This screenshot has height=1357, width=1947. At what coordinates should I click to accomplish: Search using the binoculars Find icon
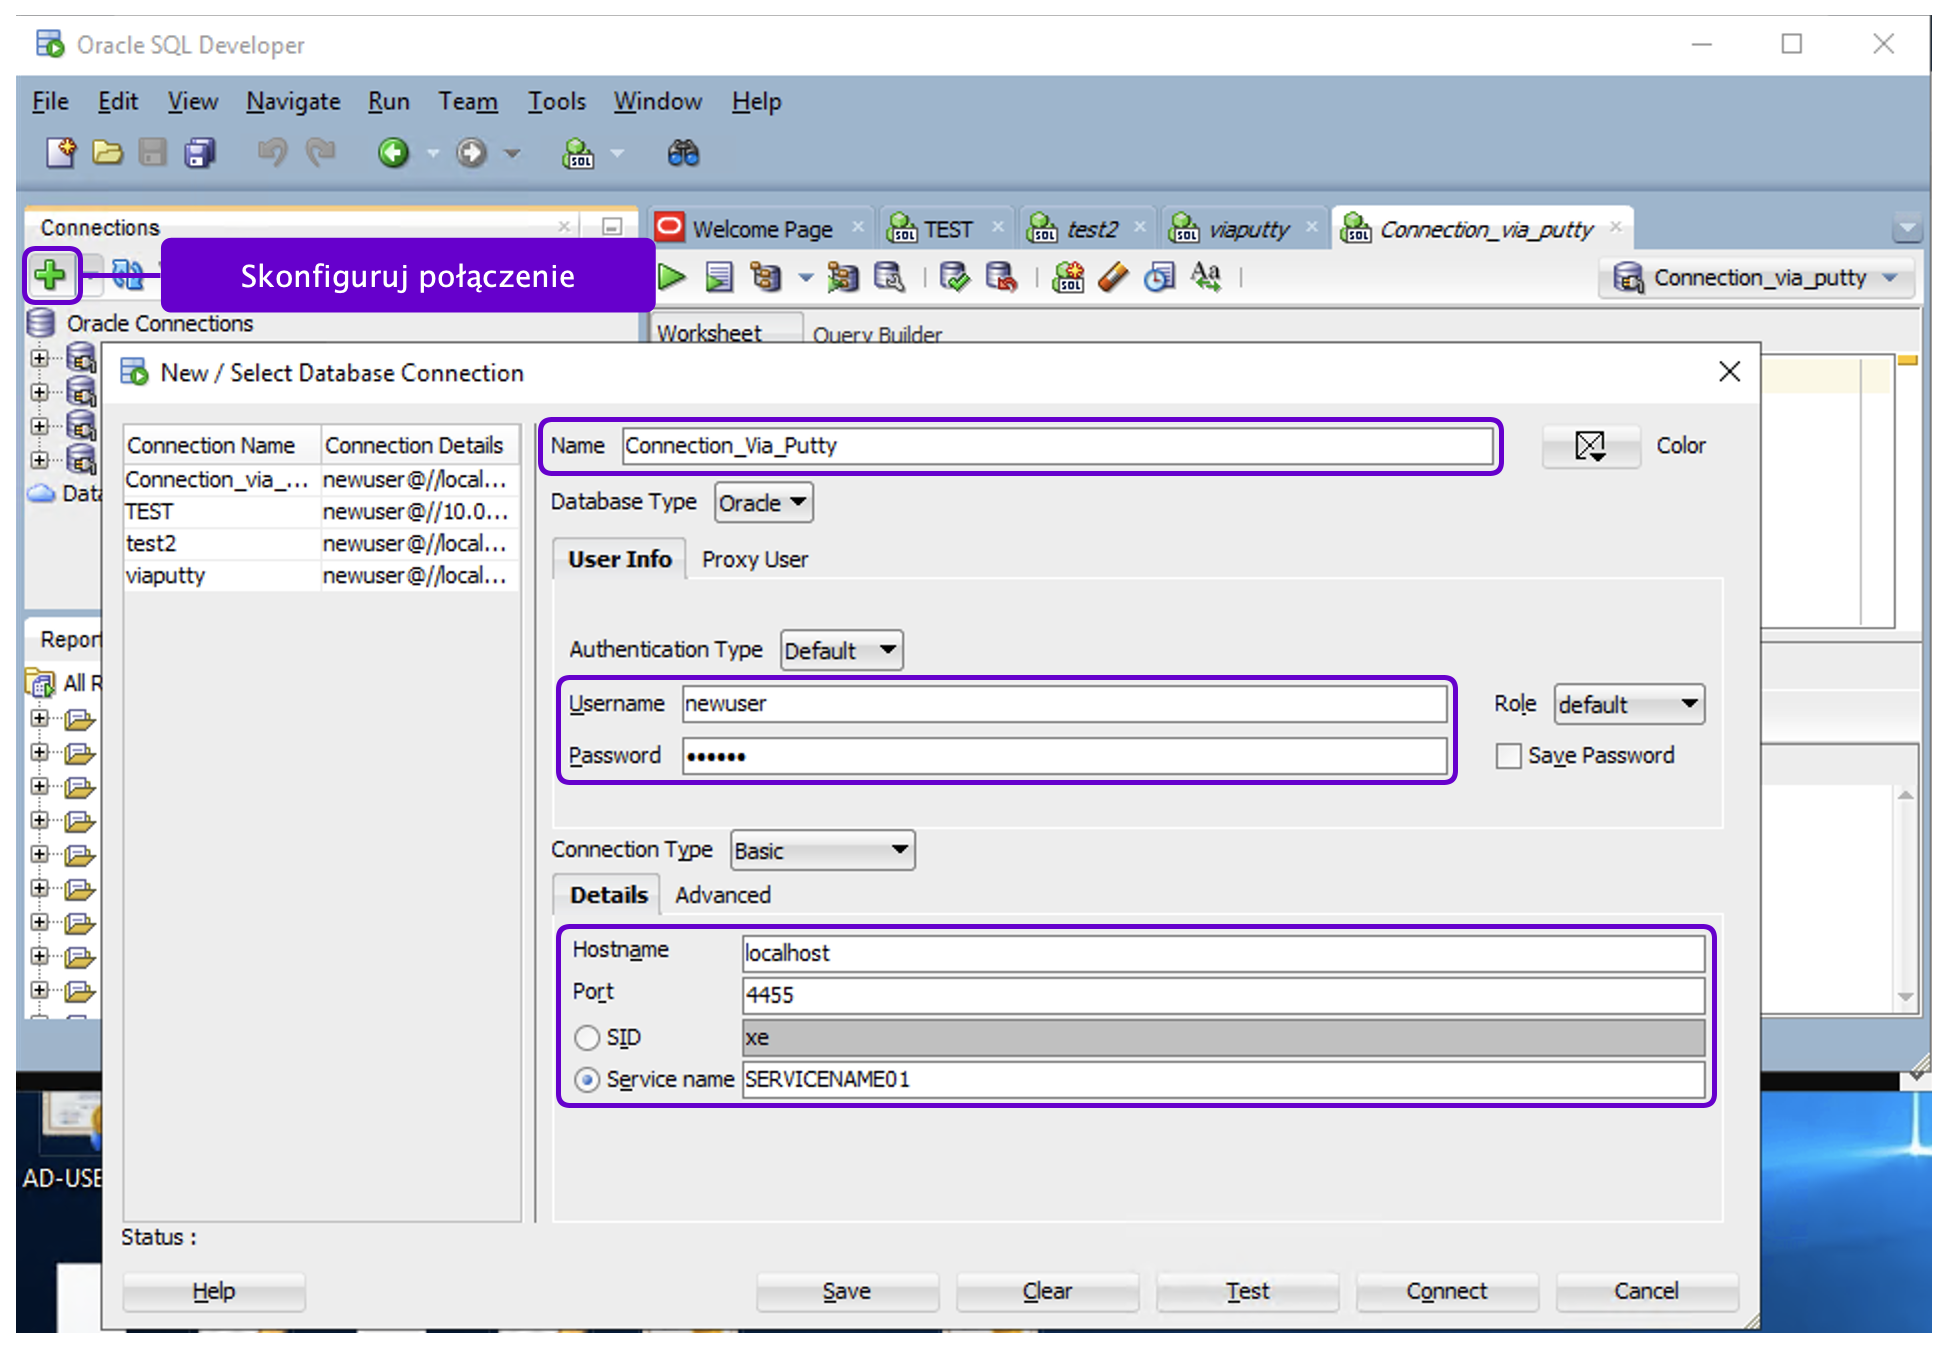(x=683, y=152)
